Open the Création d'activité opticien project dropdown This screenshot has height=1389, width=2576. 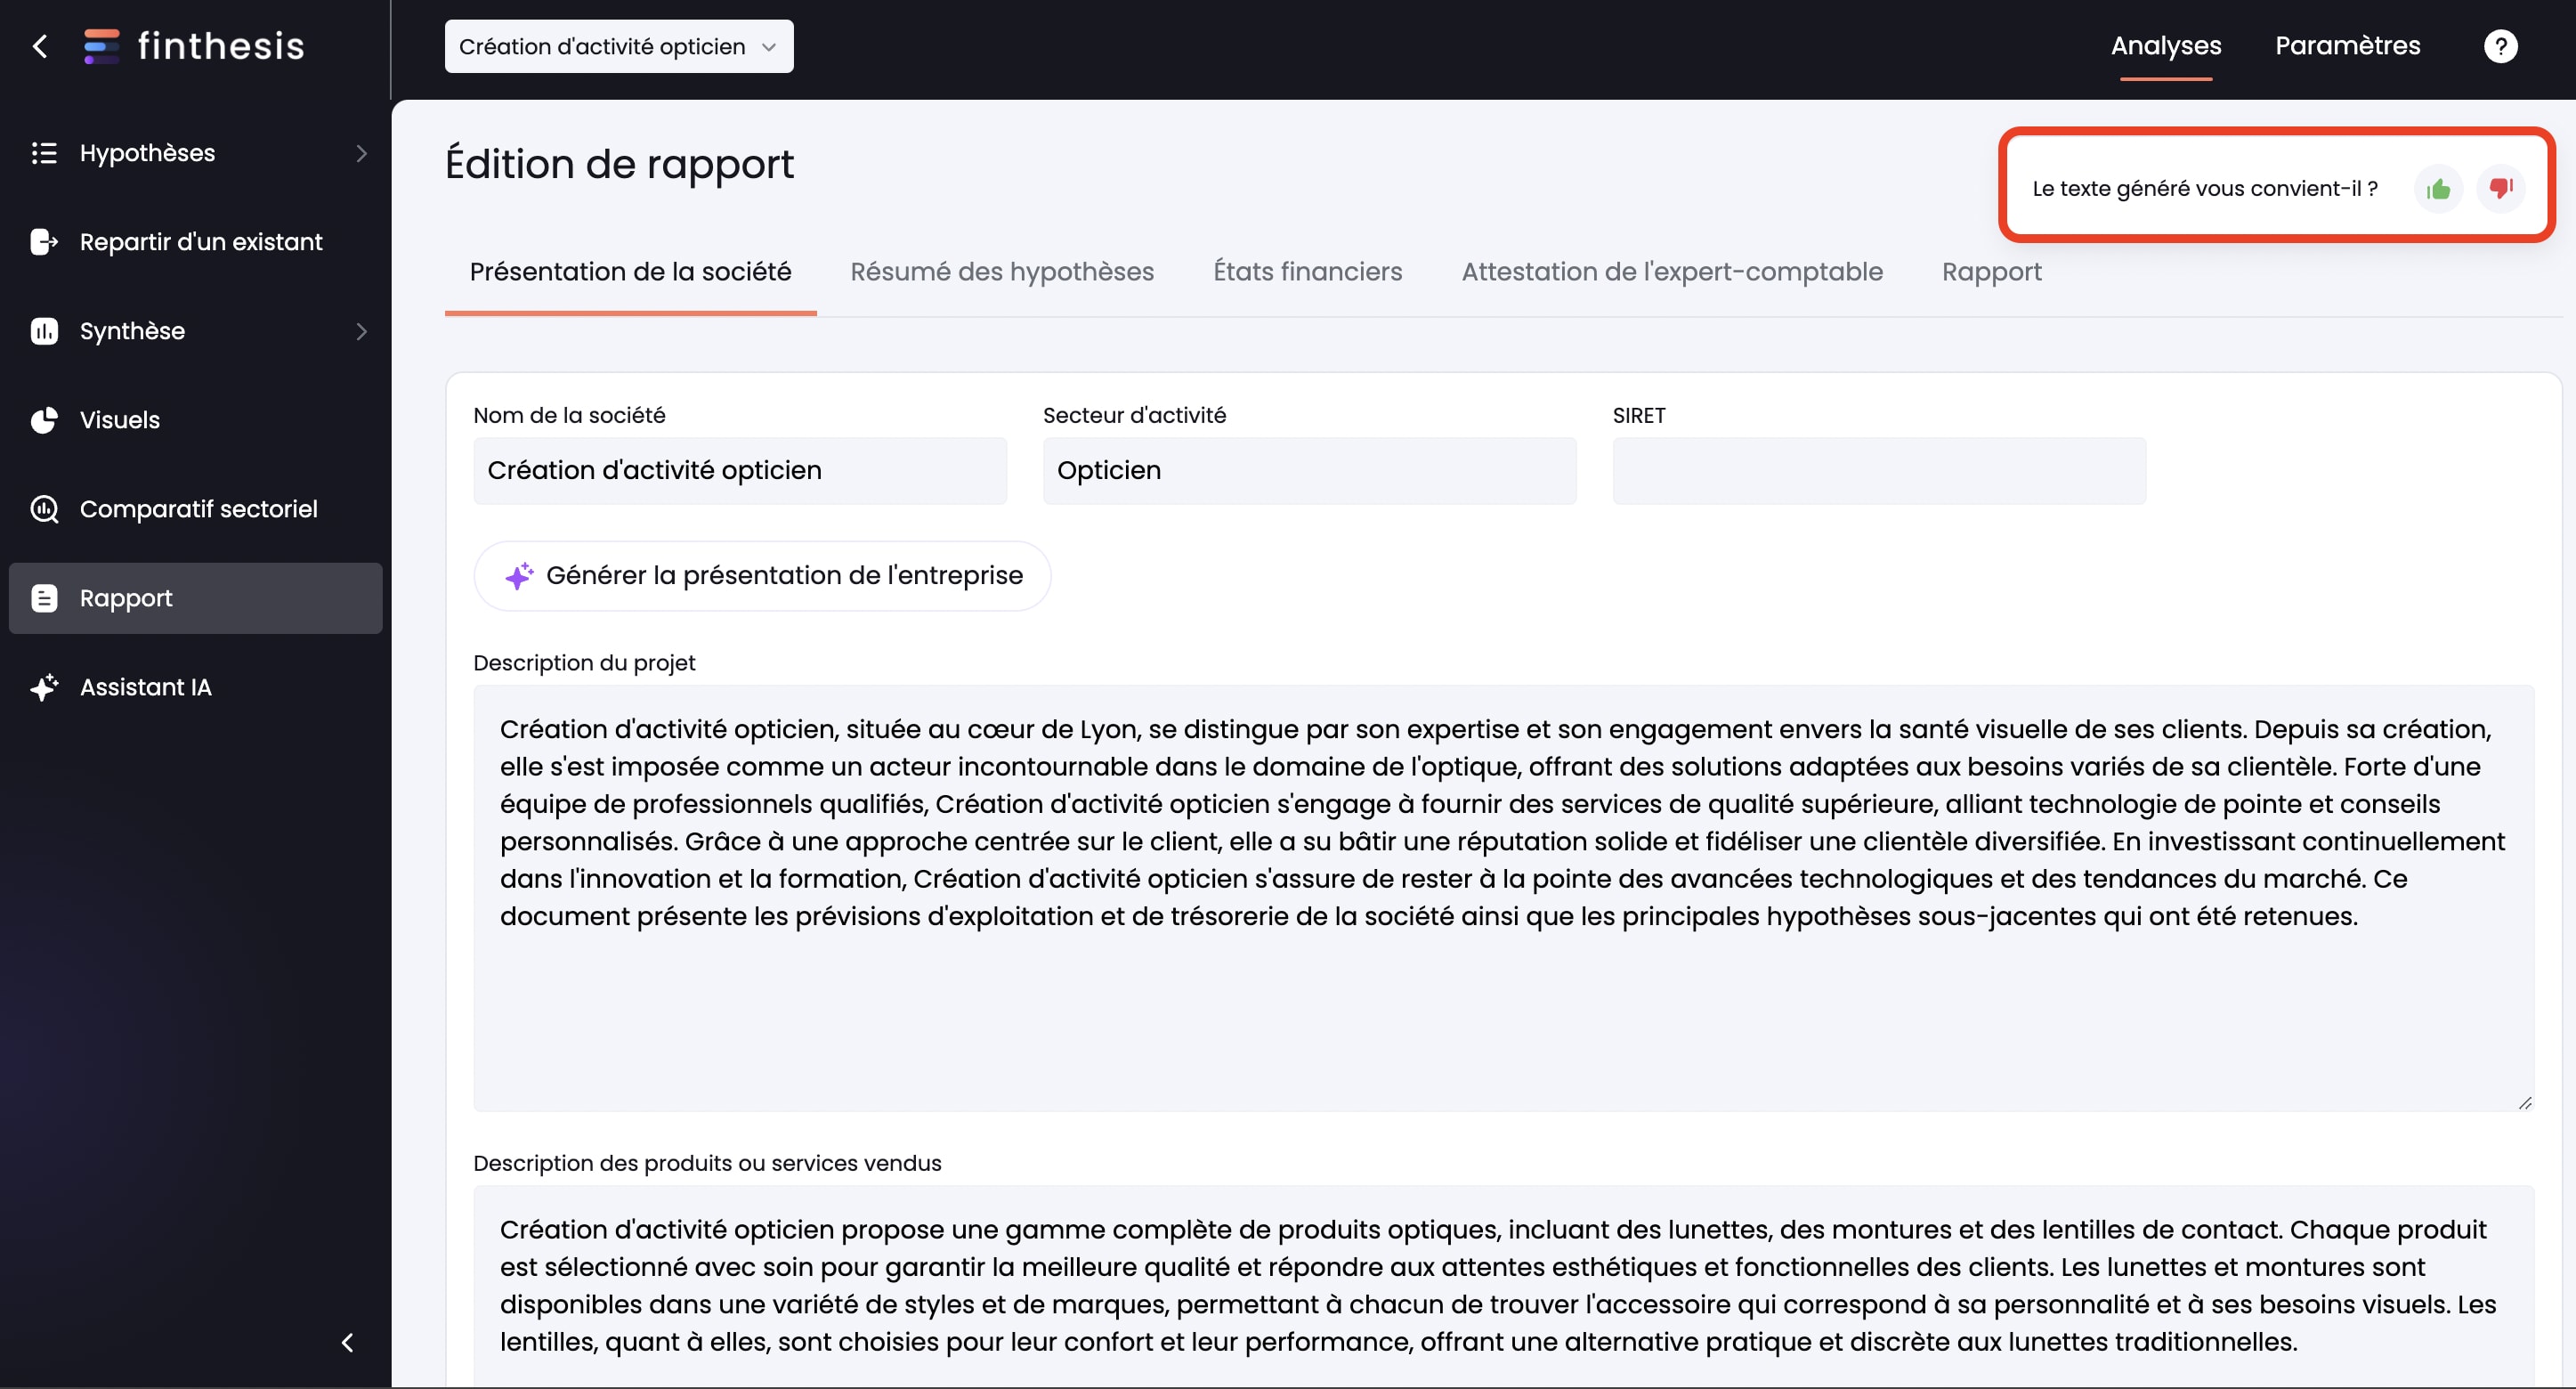coord(619,46)
